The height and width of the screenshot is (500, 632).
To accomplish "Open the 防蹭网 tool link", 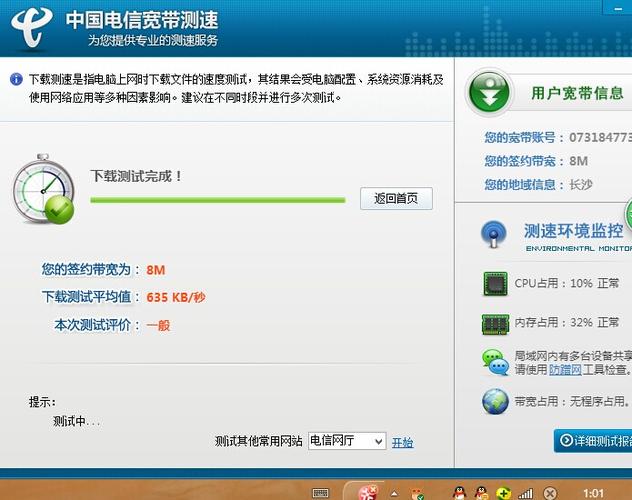I will [565, 369].
